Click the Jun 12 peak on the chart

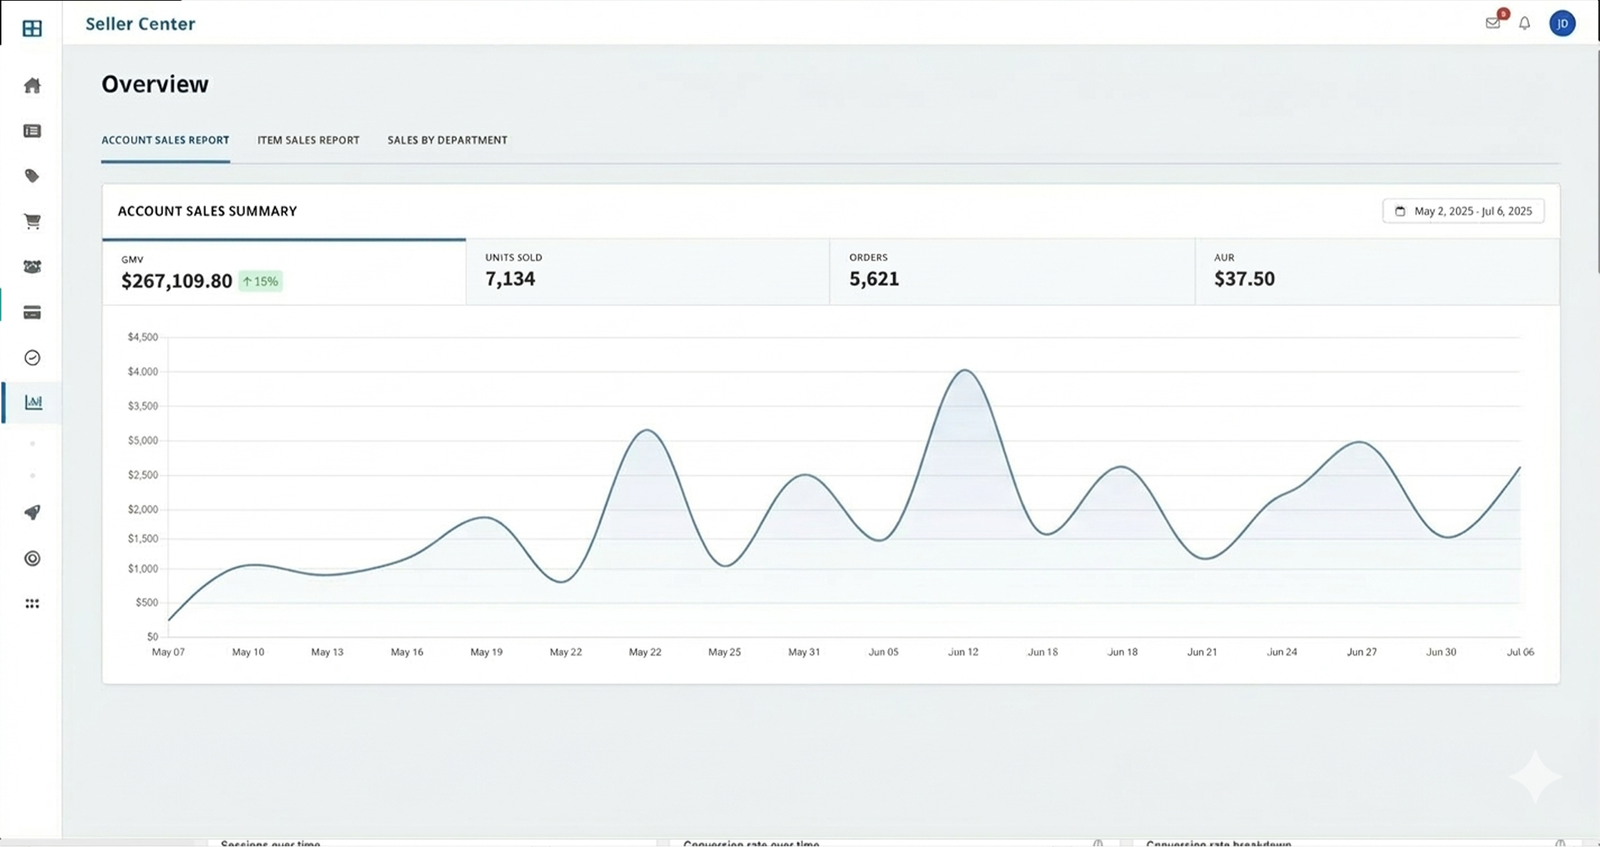click(964, 371)
